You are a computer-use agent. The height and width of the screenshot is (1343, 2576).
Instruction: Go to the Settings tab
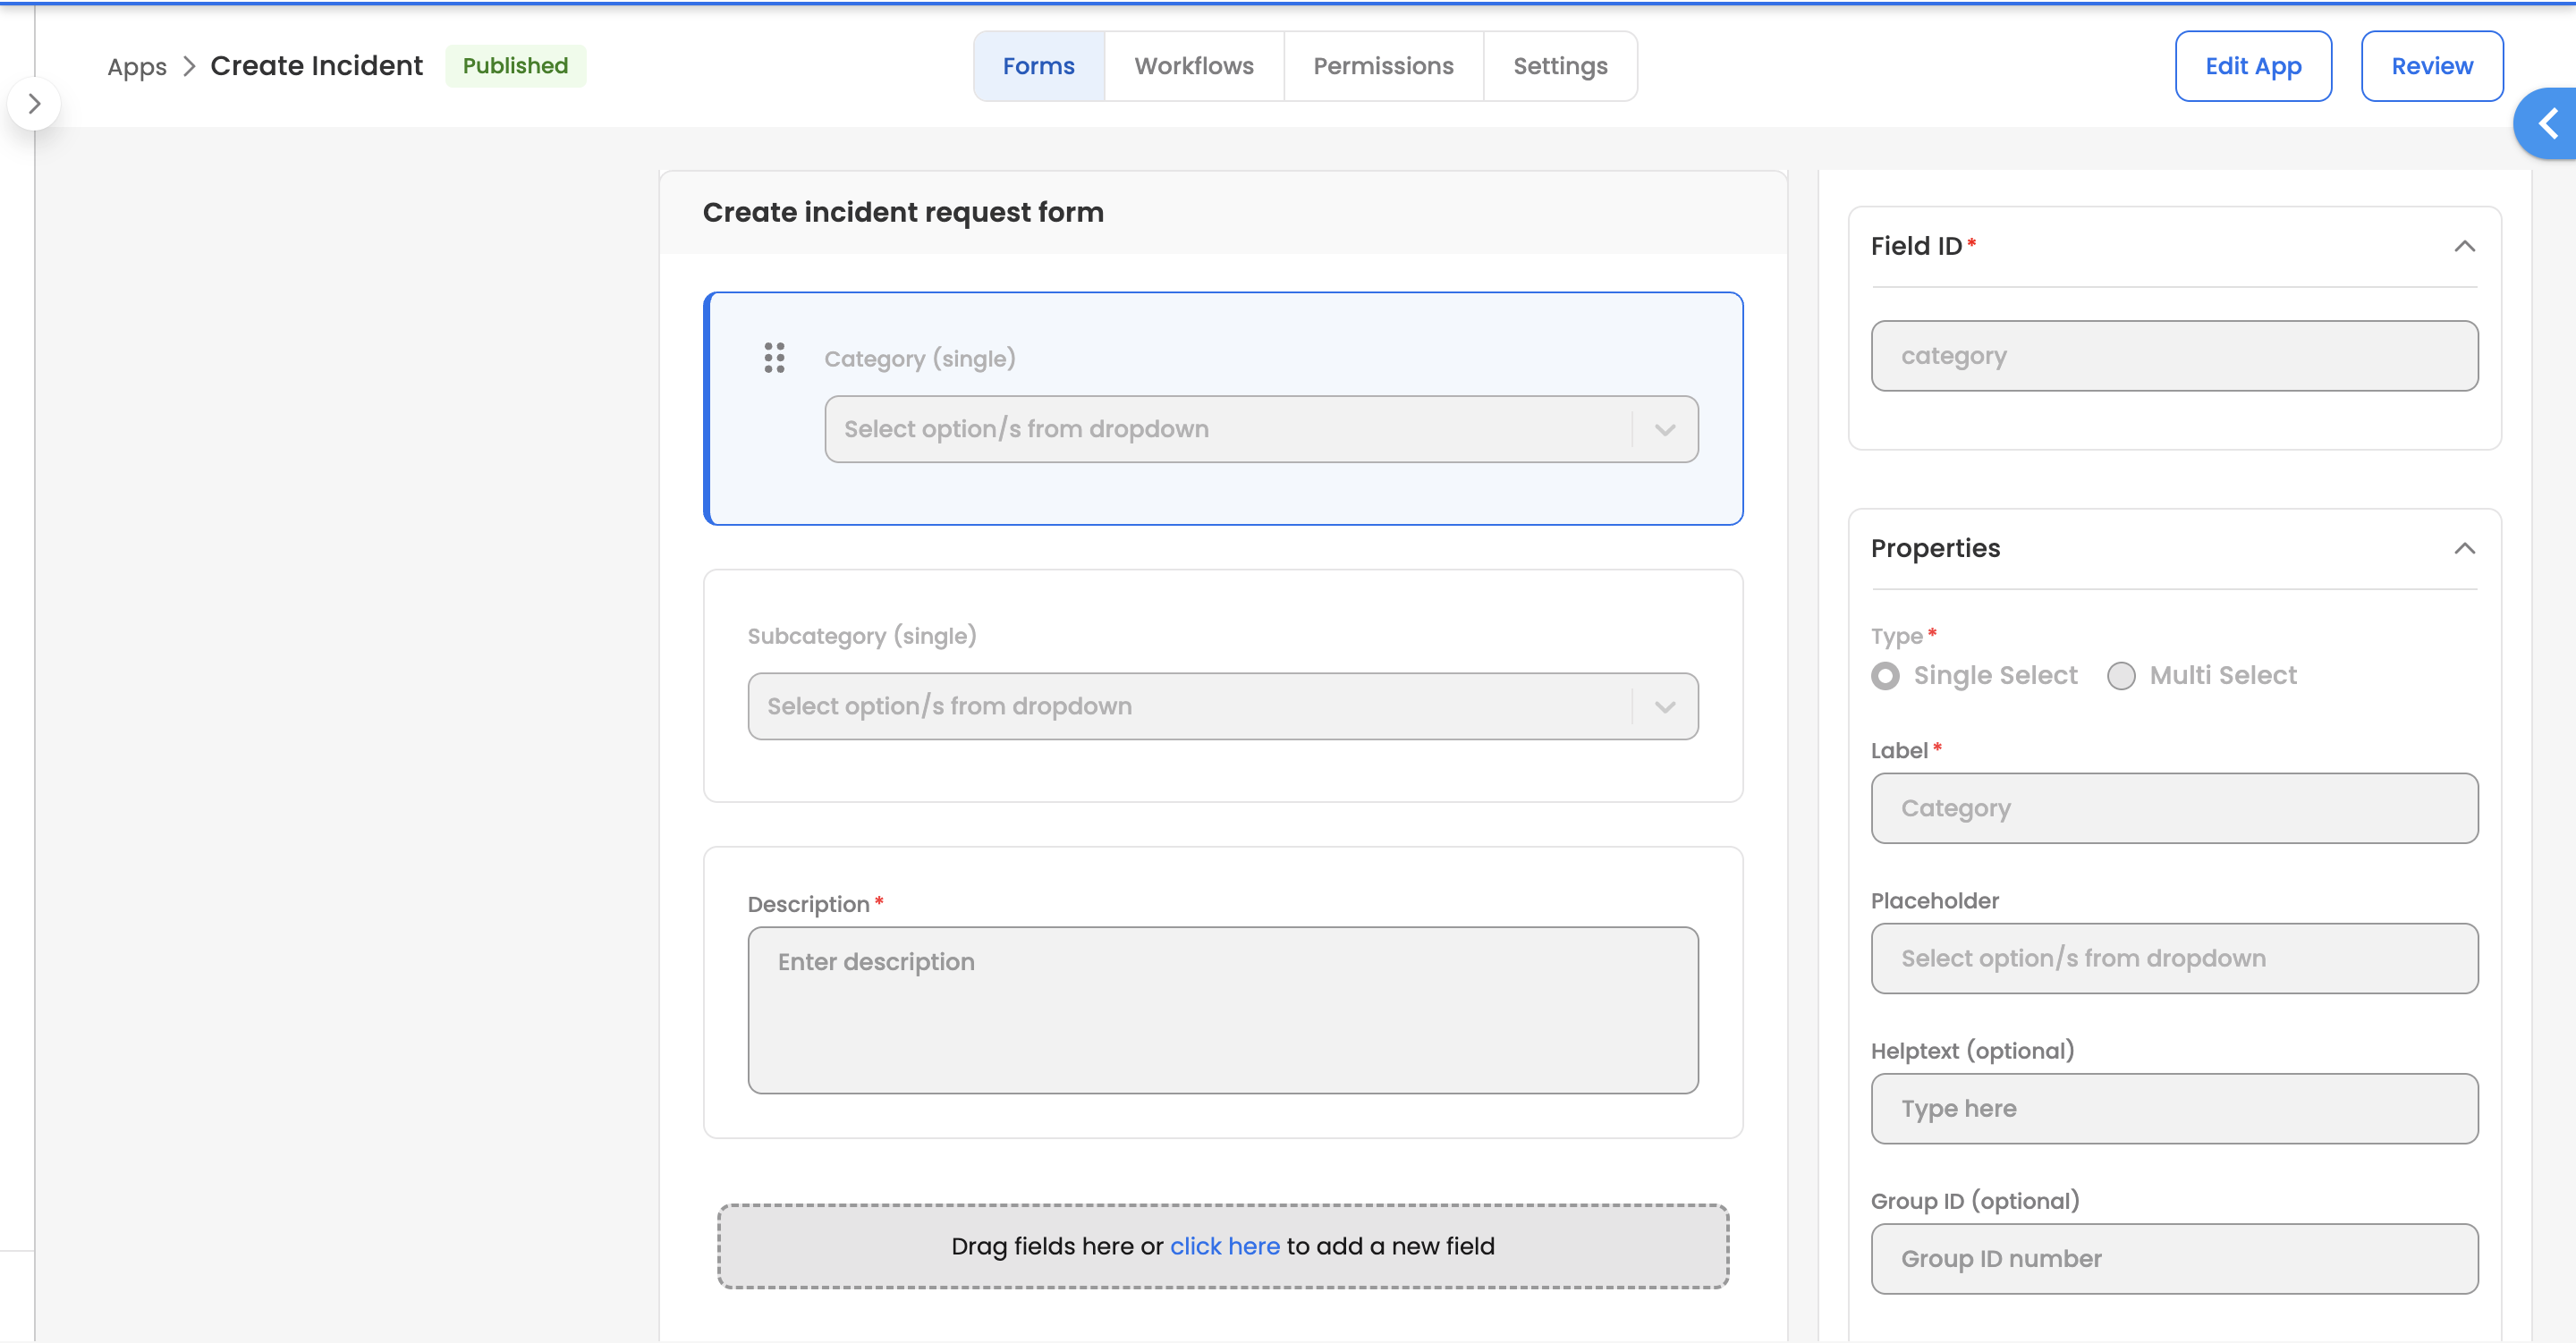tap(1559, 66)
